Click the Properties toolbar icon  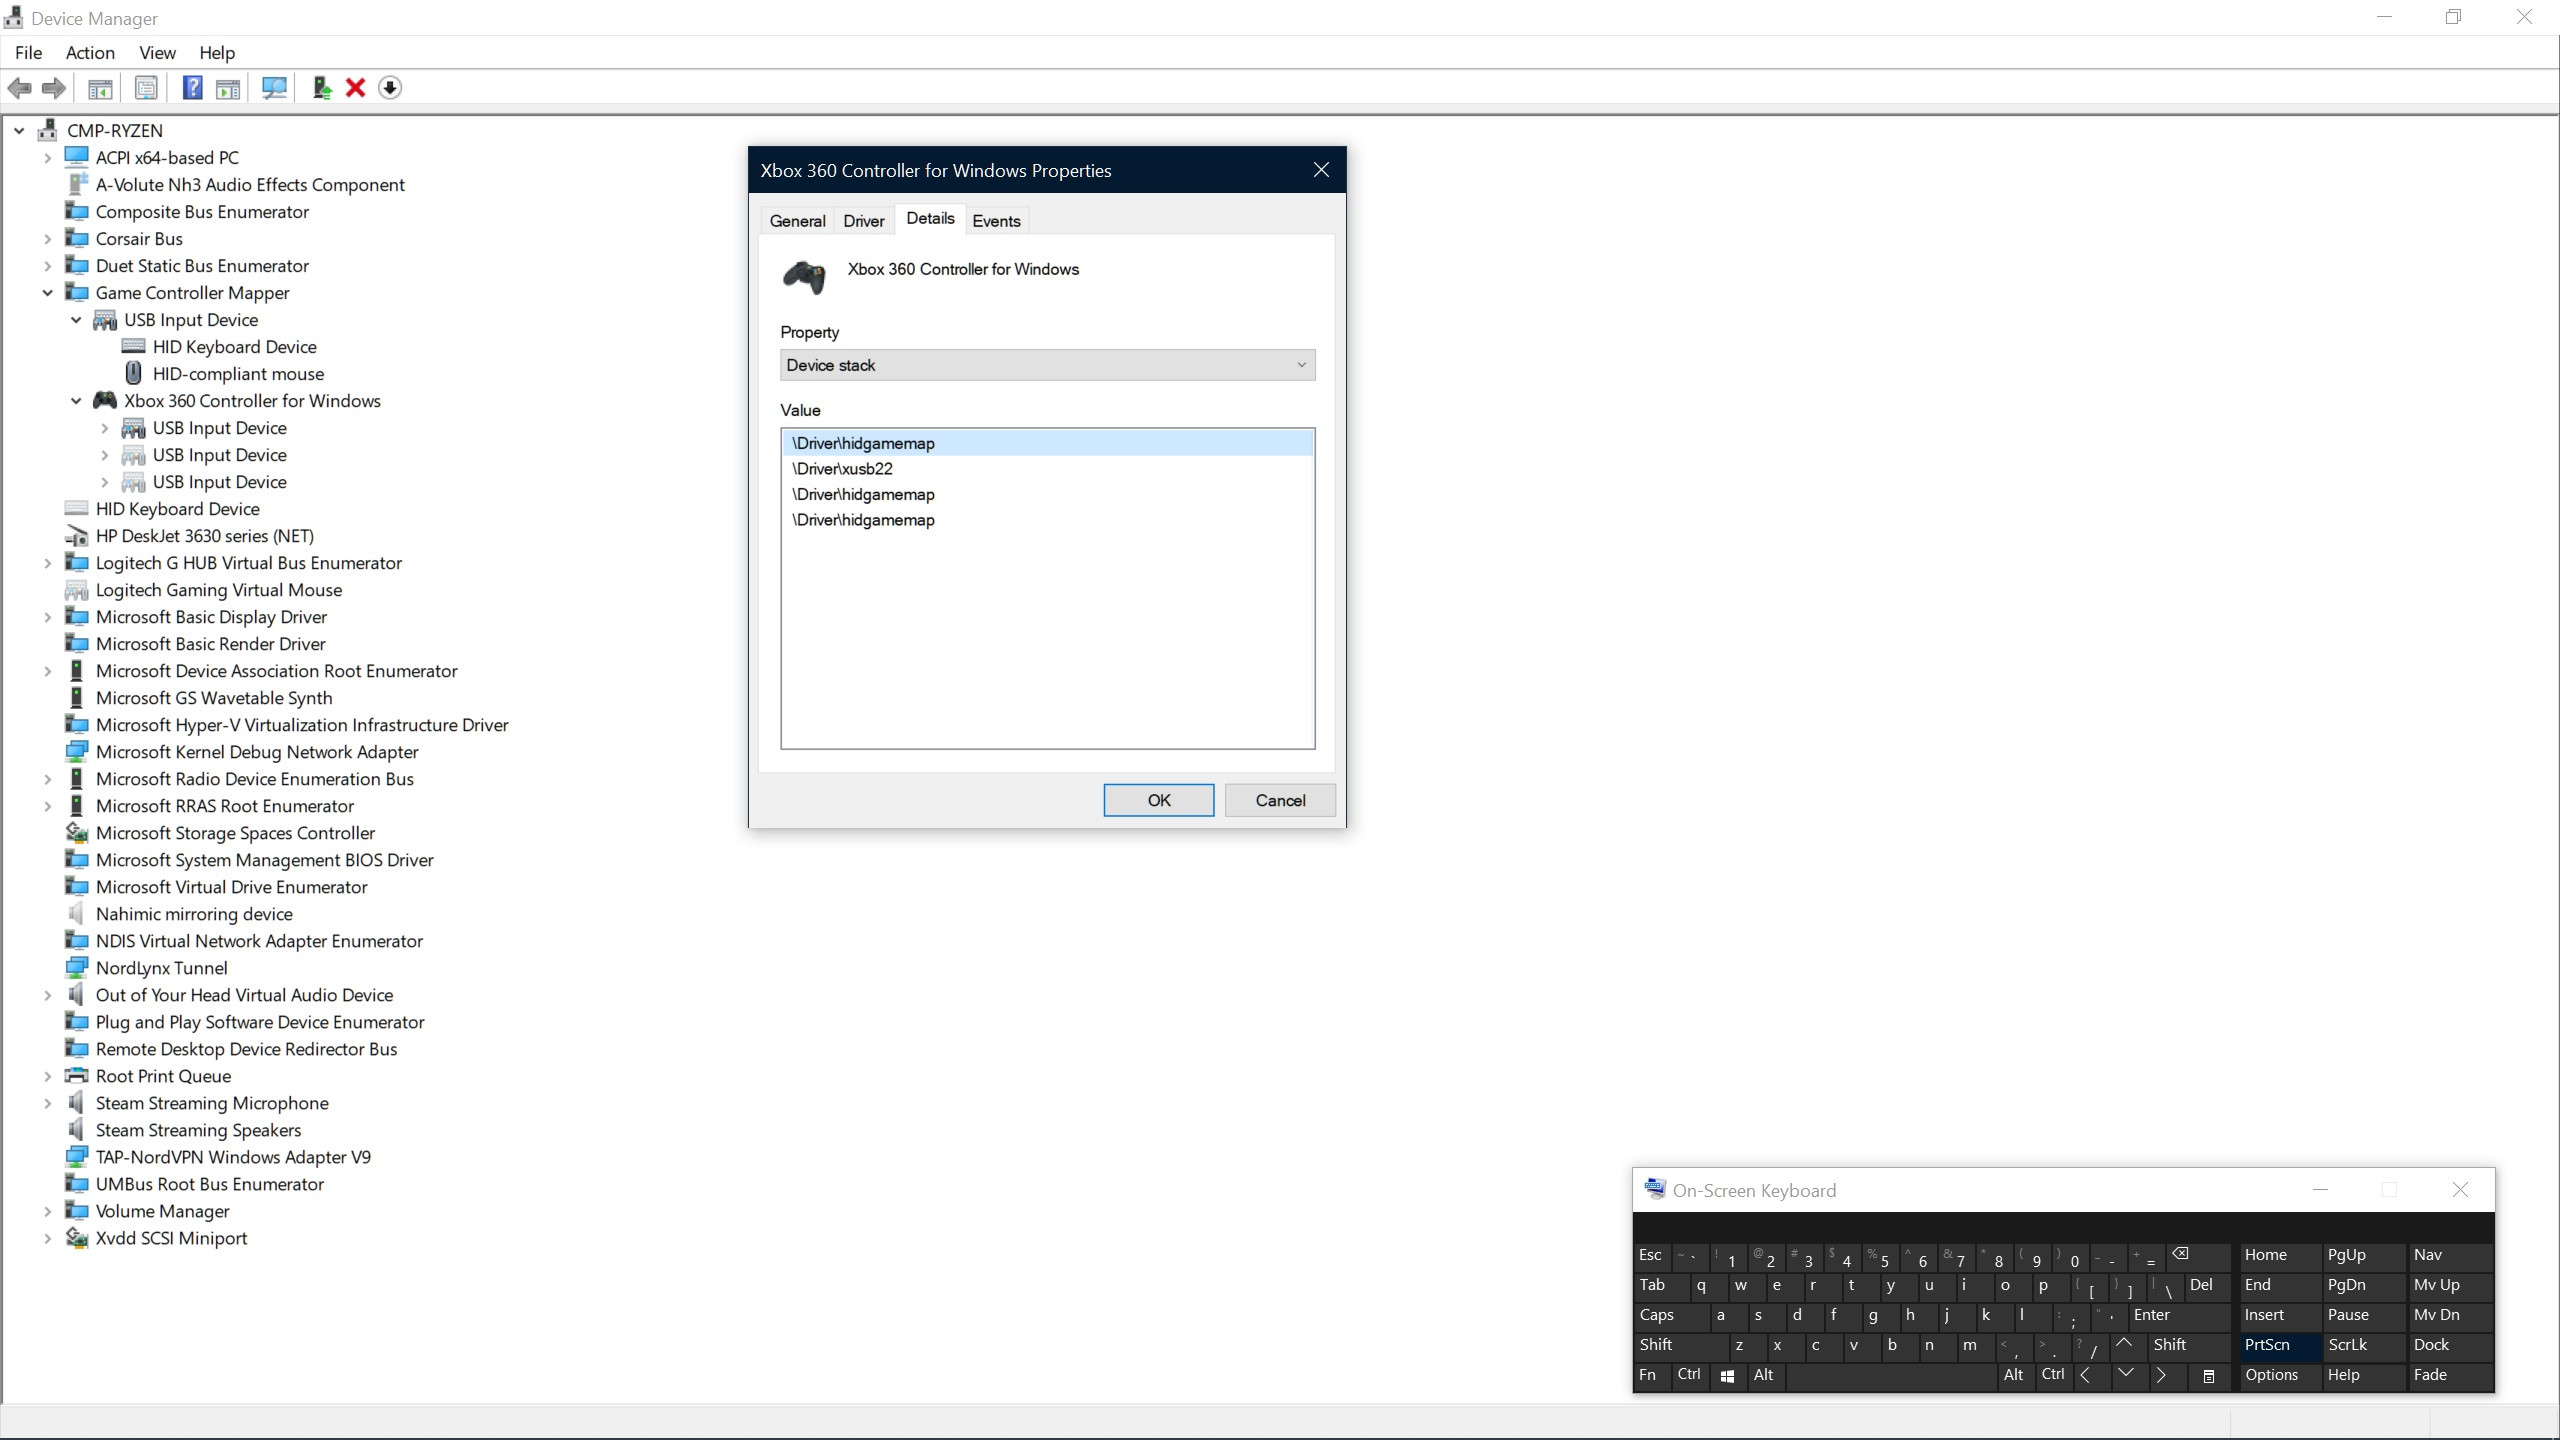[146, 88]
